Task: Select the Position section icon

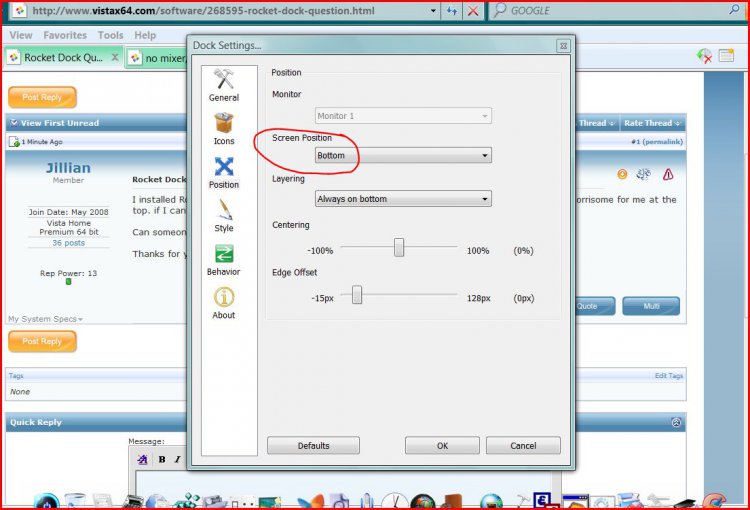Action: pyautogui.click(x=223, y=172)
